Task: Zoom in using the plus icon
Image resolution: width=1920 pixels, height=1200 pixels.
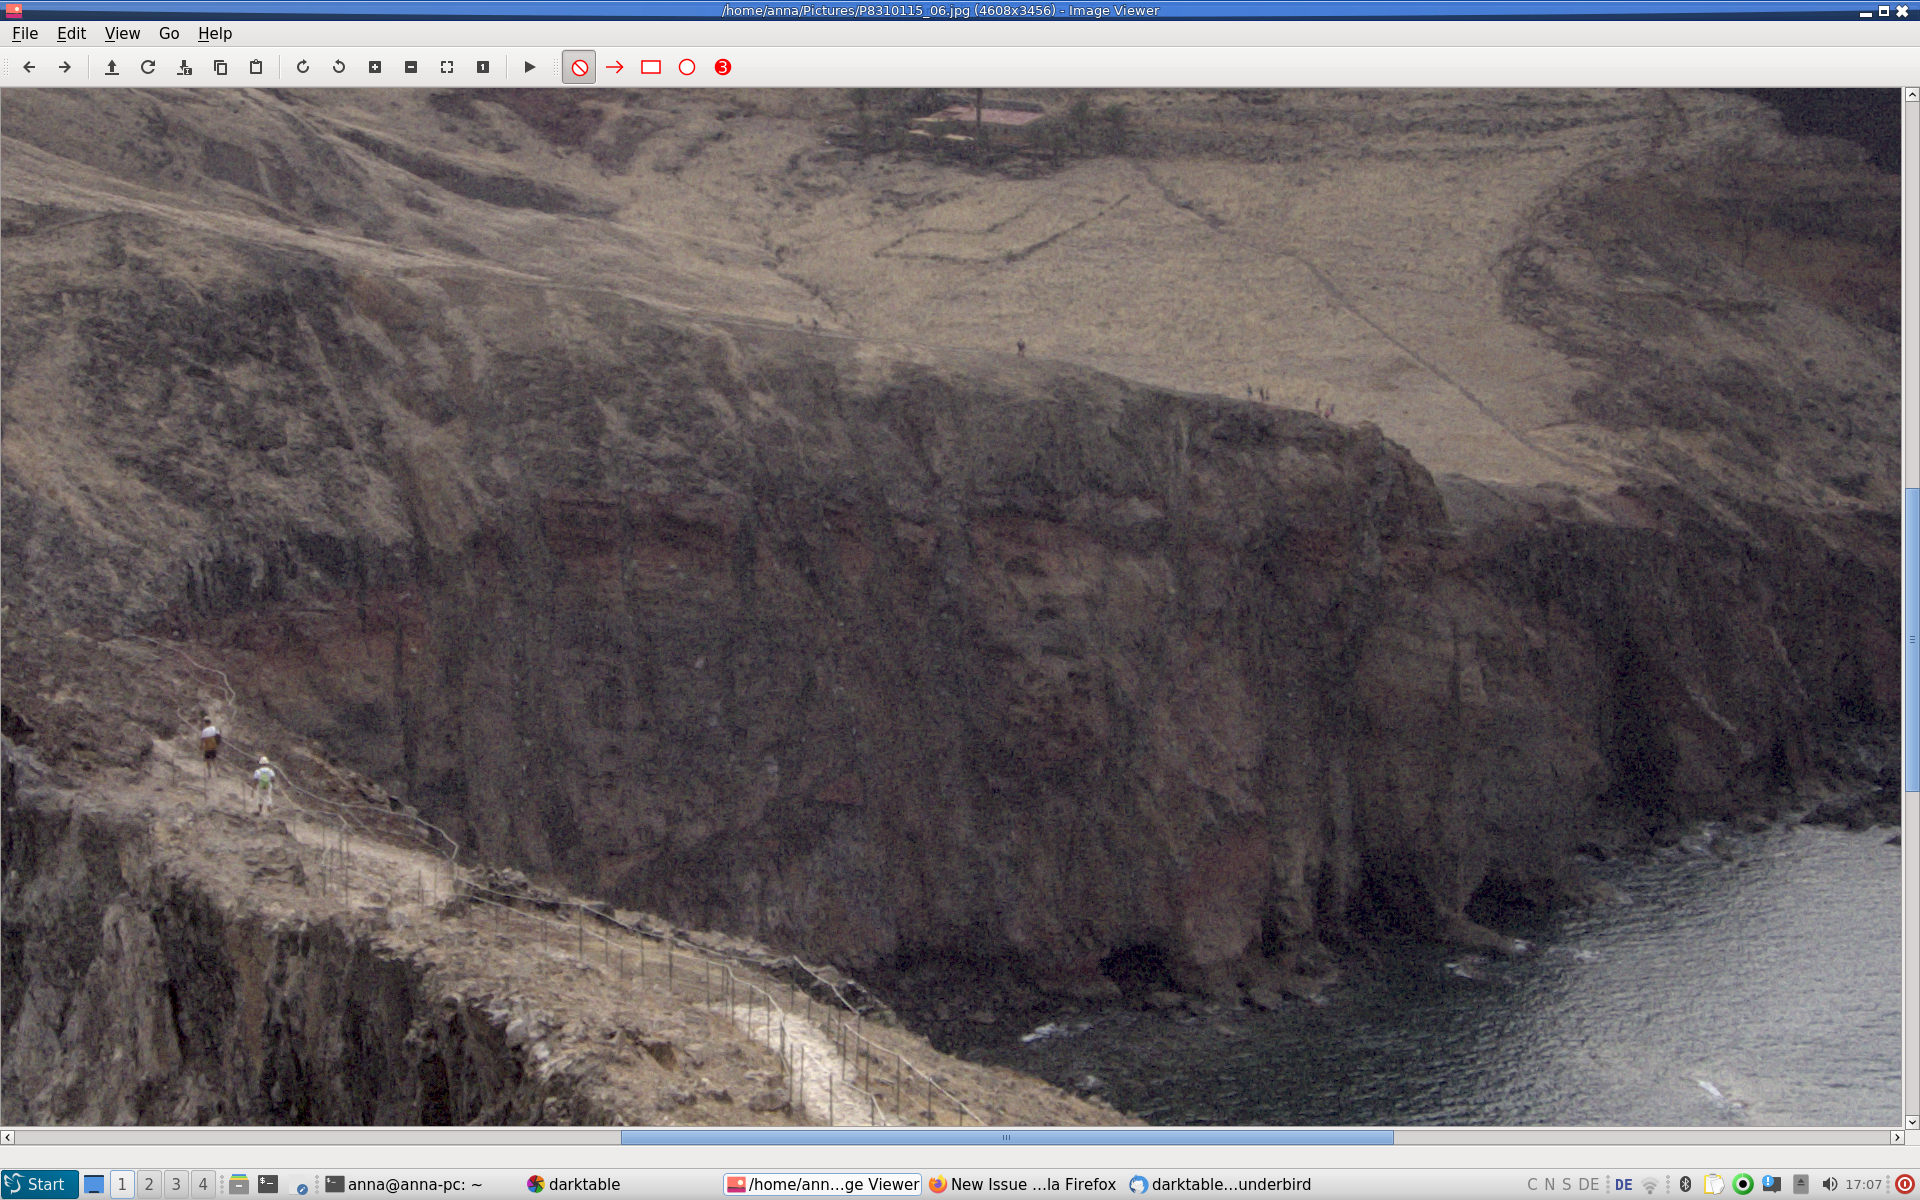Action: click(x=375, y=67)
